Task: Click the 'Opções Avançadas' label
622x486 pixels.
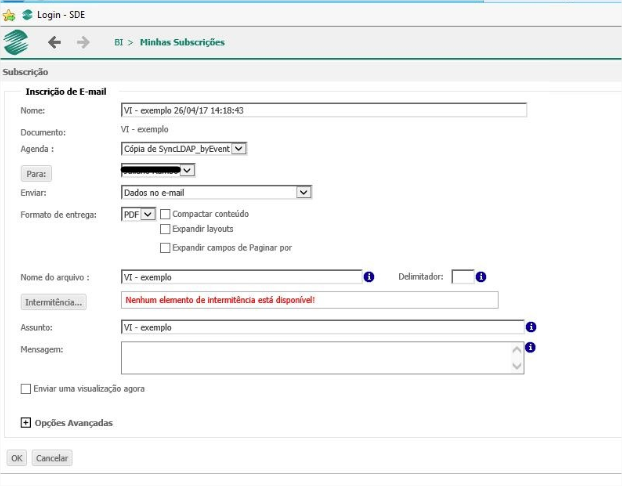Action: [74, 423]
